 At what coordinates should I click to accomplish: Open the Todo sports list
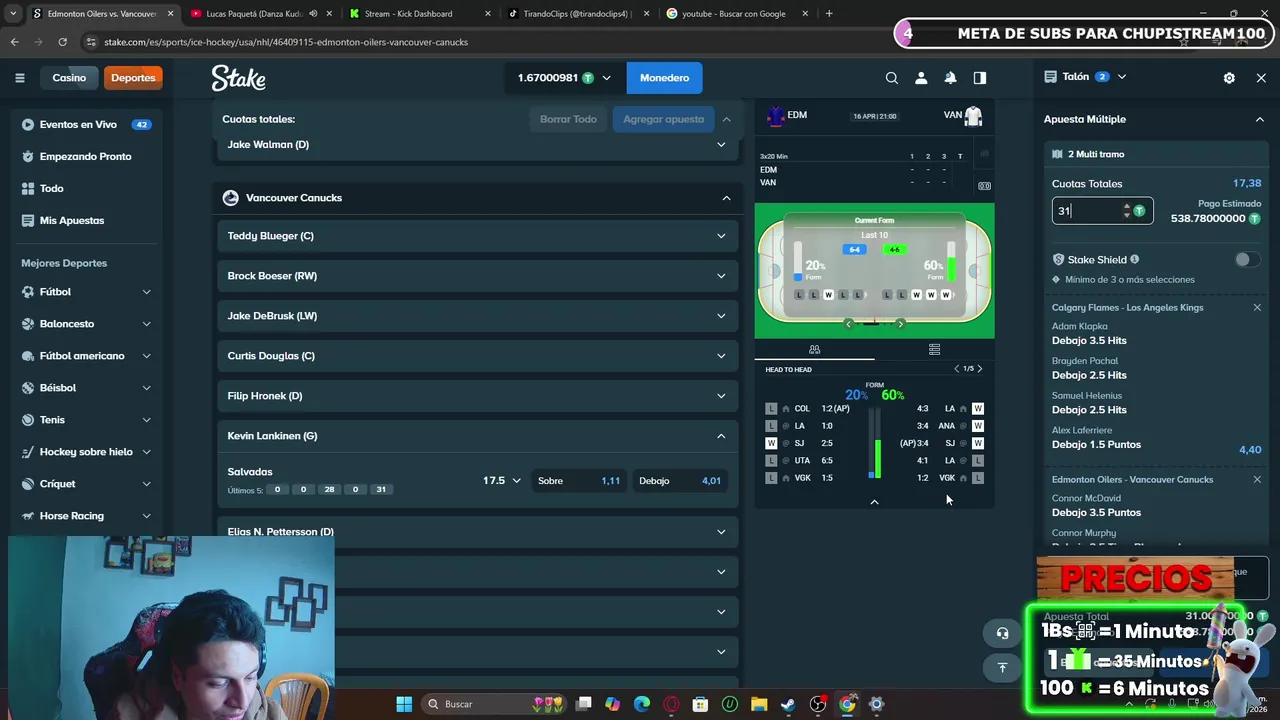86,189
